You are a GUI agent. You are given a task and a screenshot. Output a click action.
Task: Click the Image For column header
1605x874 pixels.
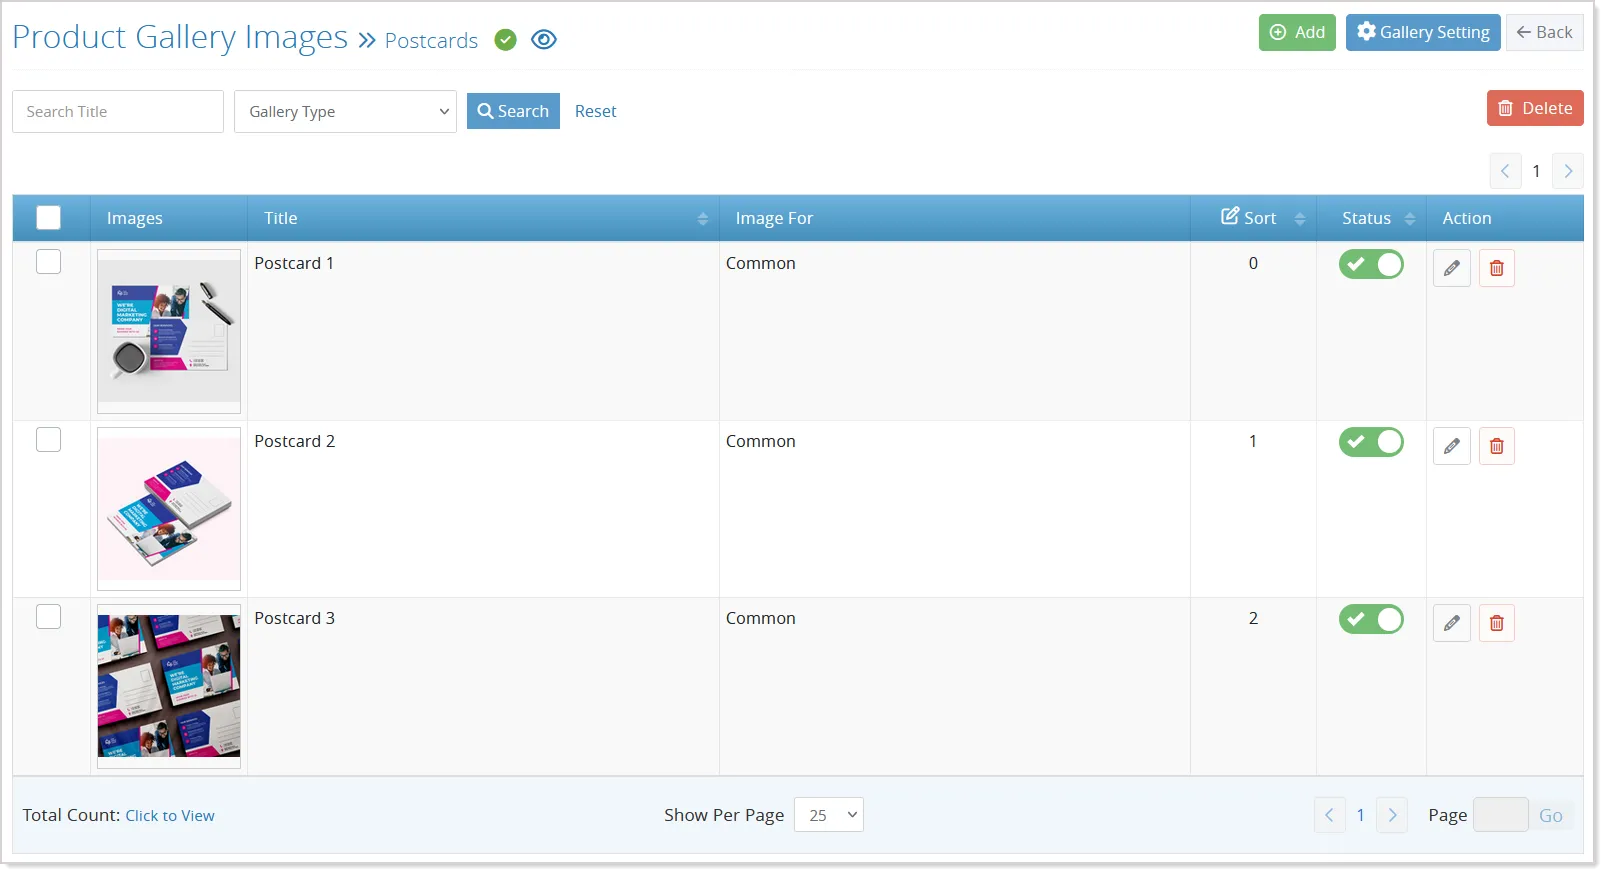(x=774, y=218)
